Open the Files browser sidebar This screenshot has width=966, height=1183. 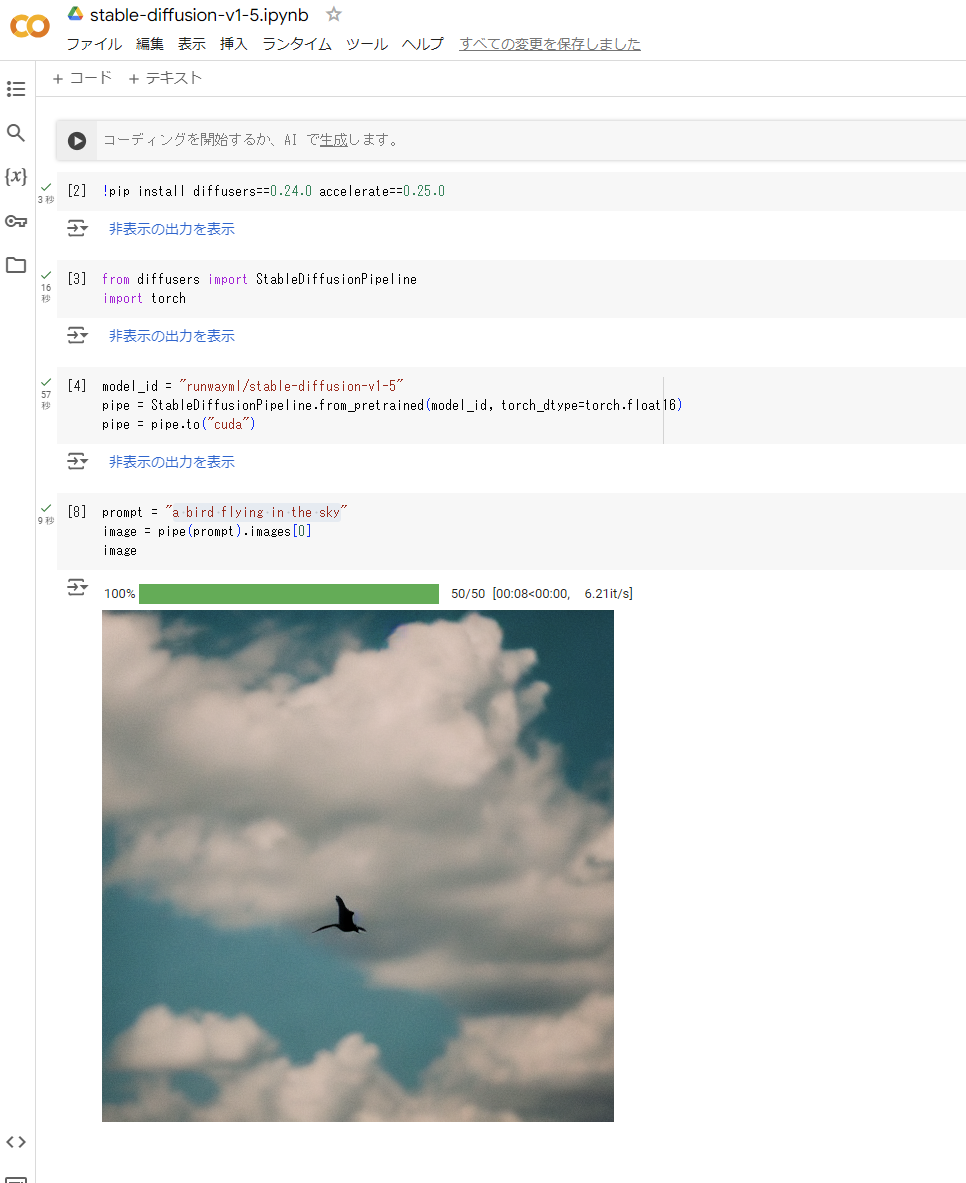[x=15, y=265]
